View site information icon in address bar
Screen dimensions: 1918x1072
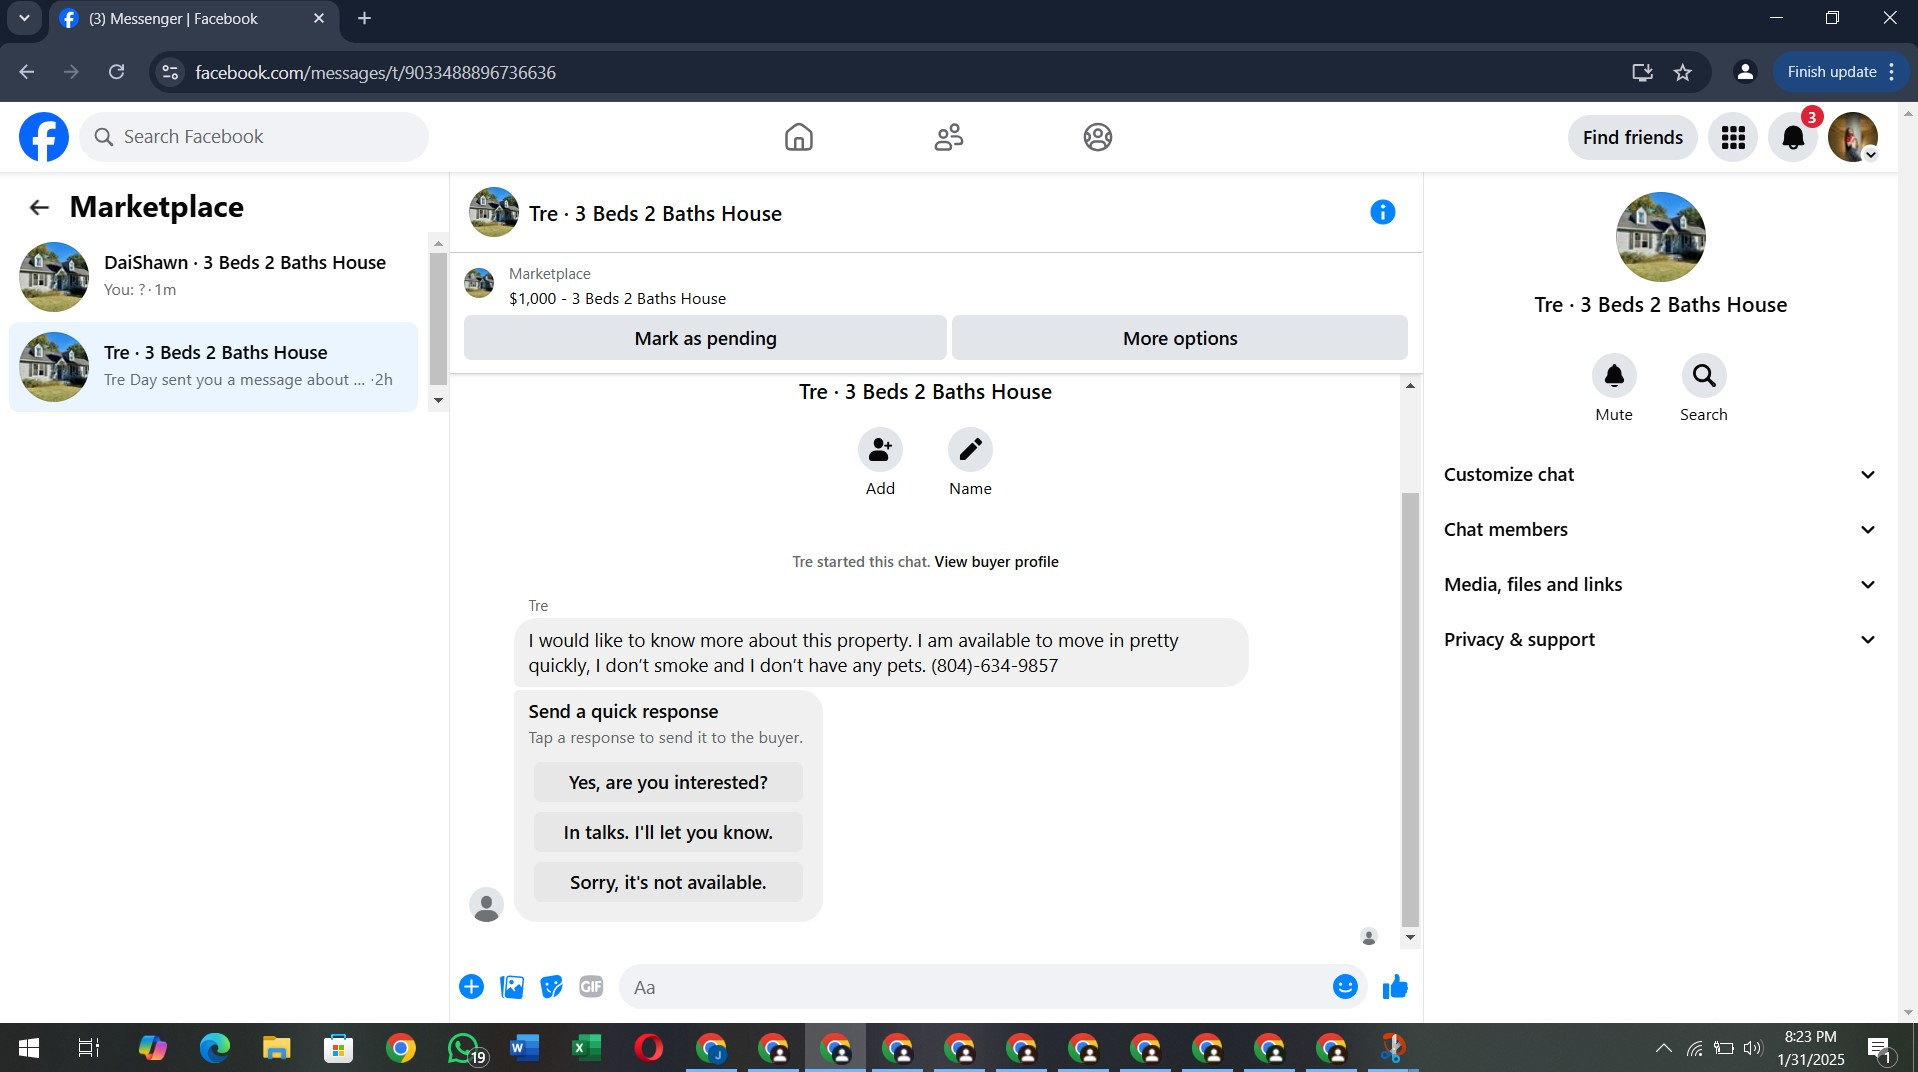(x=170, y=72)
